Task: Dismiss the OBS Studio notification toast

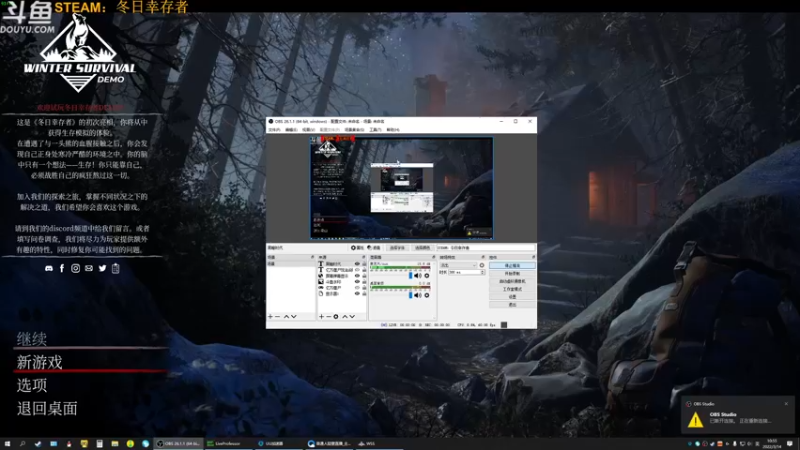Action: (x=786, y=404)
